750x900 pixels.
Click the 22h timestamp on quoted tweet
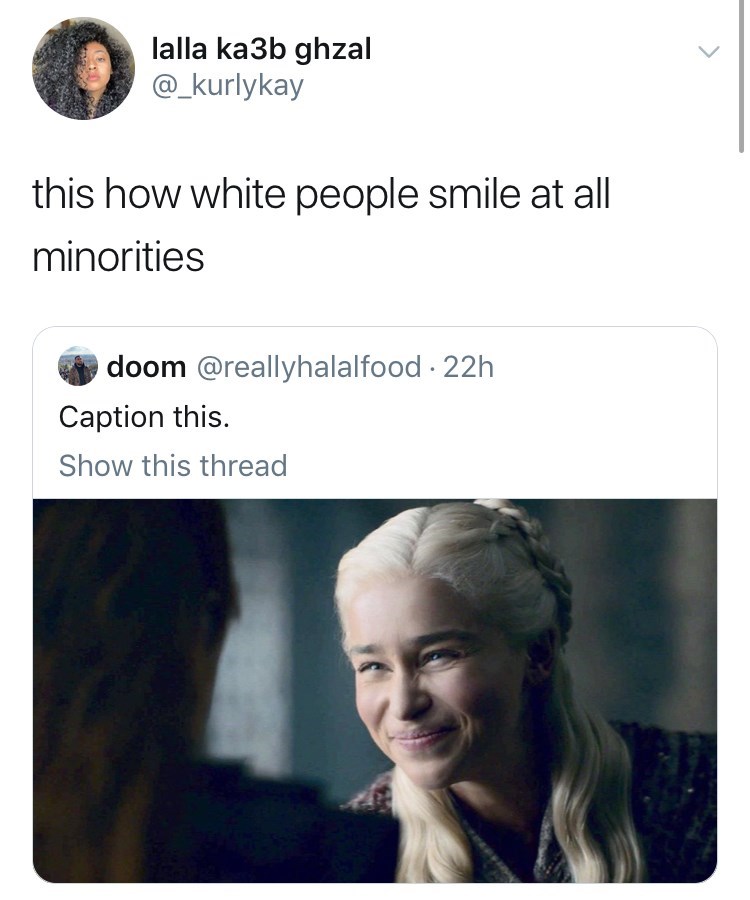[468, 367]
